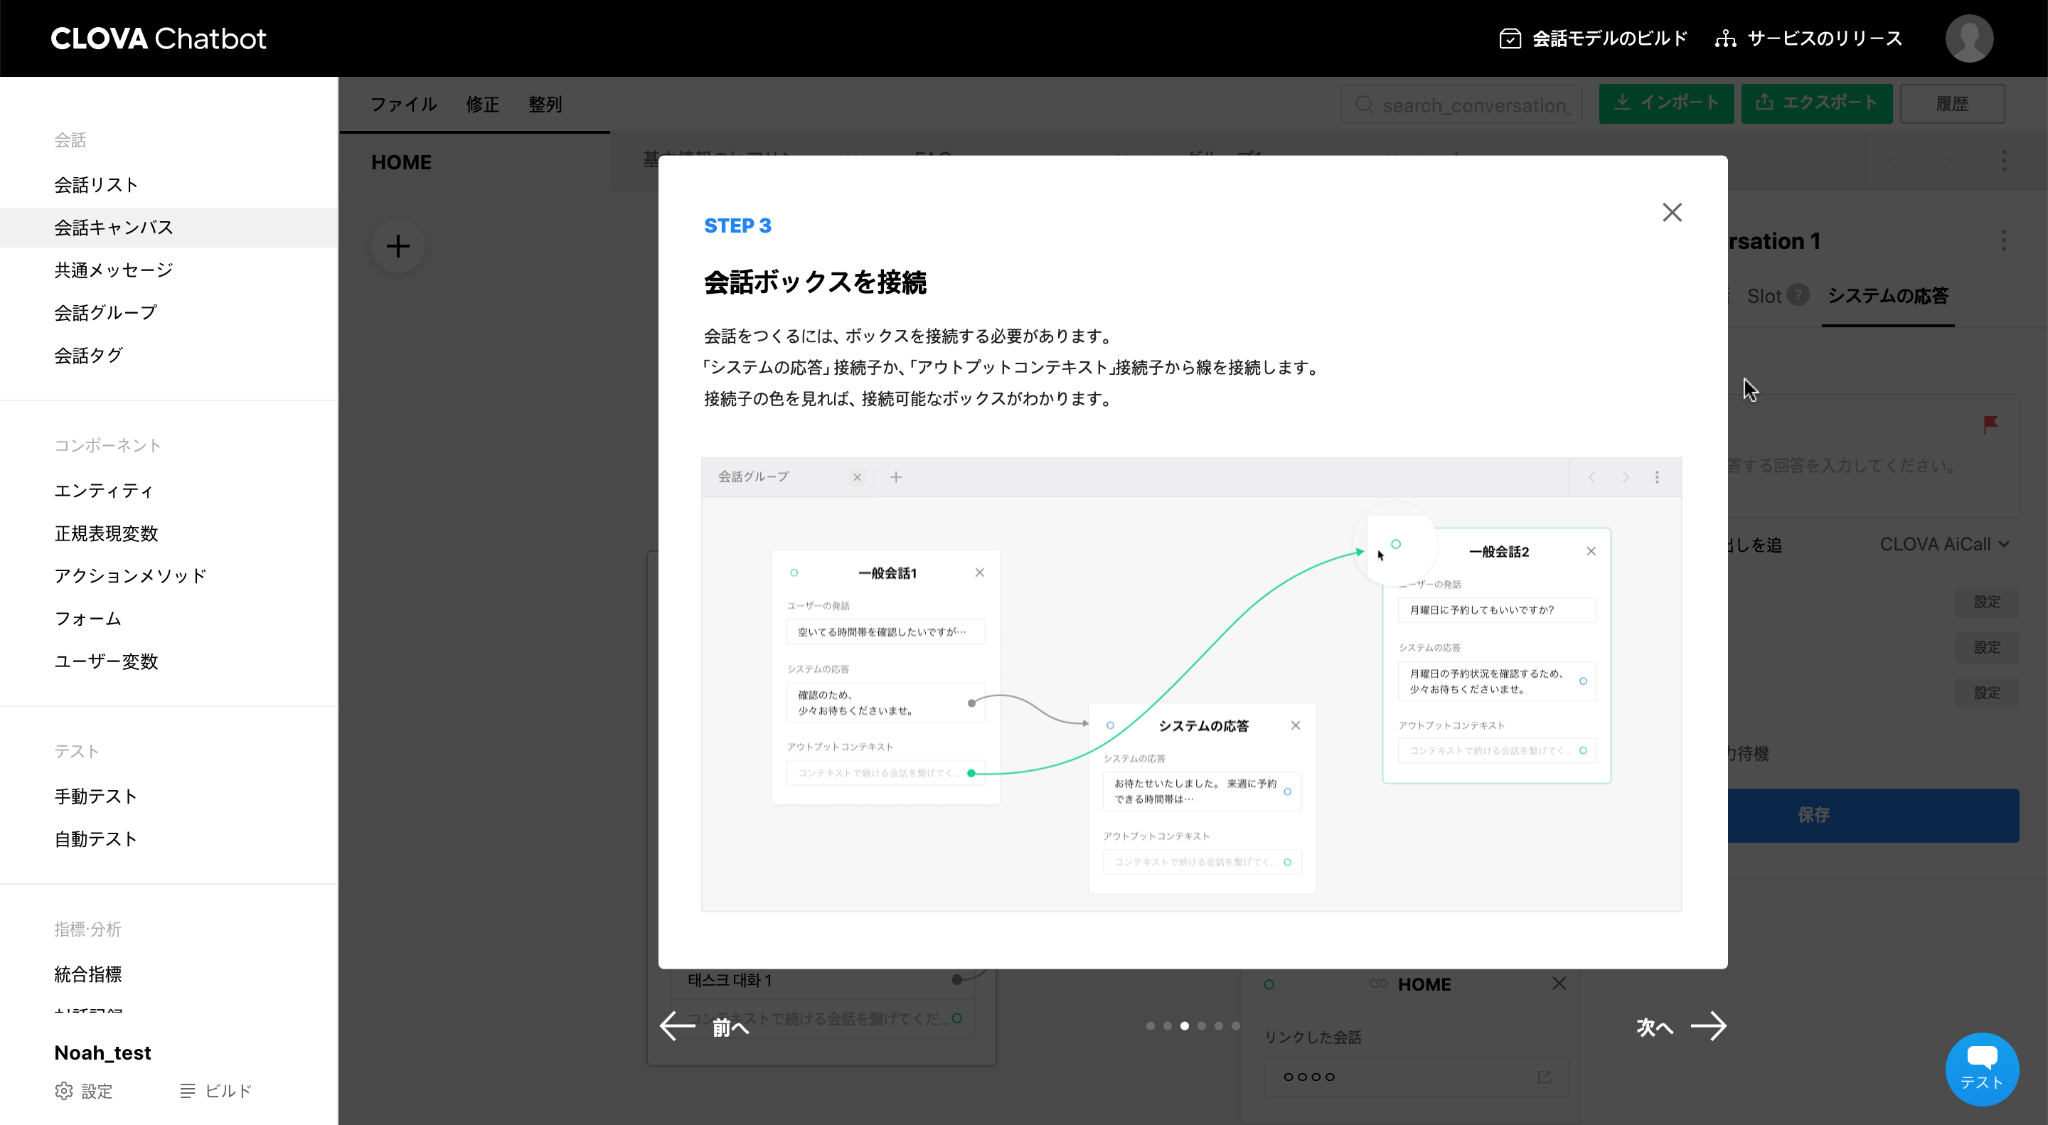Open 自動テスト in sidebar
This screenshot has width=2048, height=1125.
tap(96, 840)
